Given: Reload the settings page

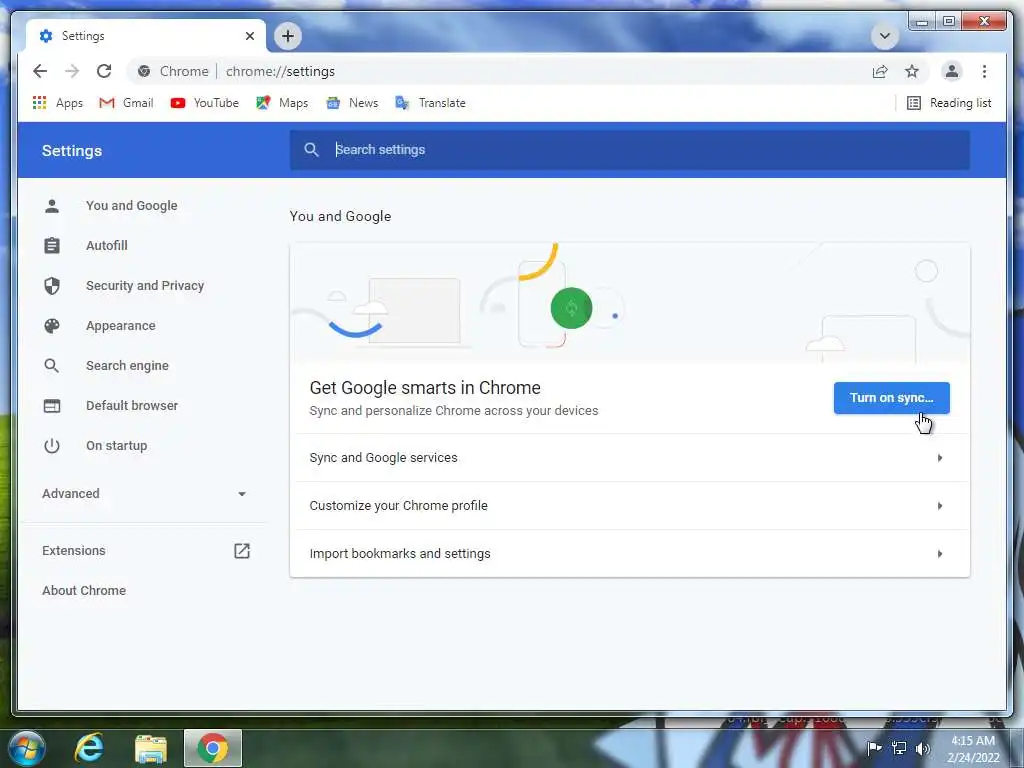Looking at the screenshot, I should point(104,71).
